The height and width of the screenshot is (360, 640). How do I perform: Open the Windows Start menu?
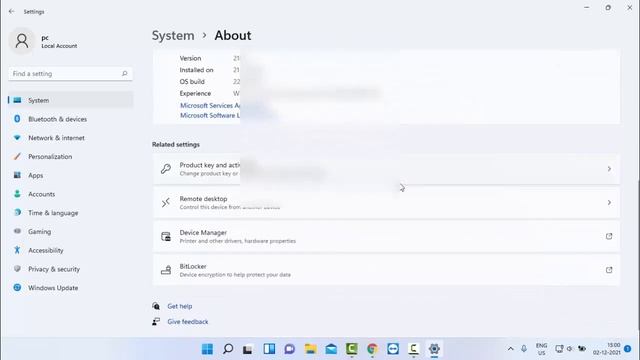[207, 349]
